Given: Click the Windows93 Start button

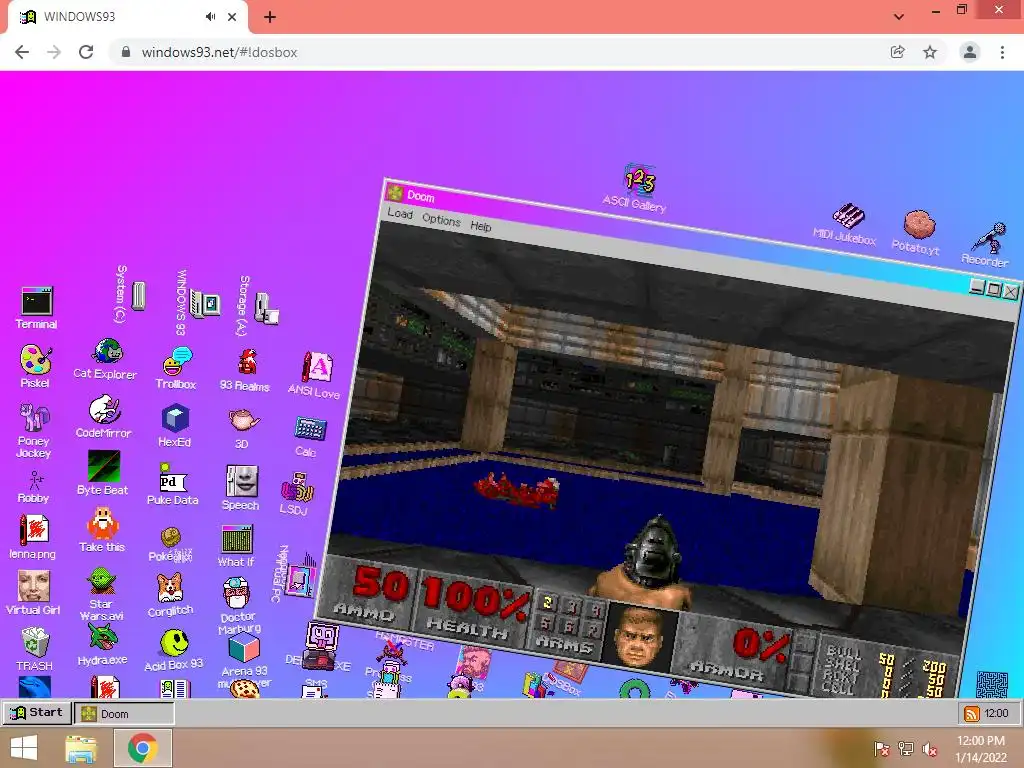Looking at the screenshot, I should (x=37, y=712).
